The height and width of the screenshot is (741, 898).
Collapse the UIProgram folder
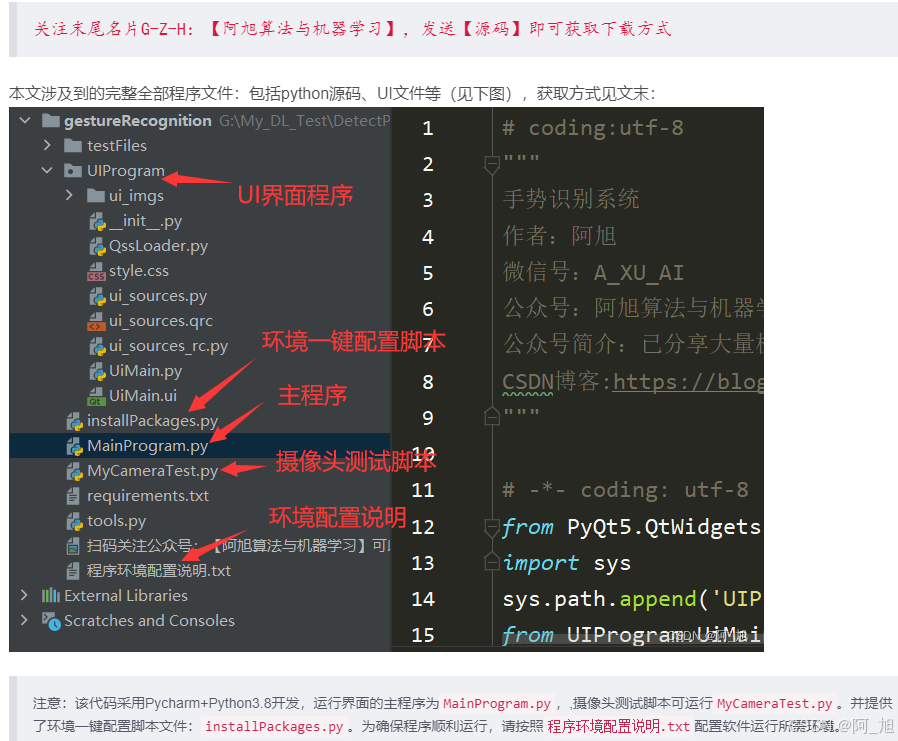(x=46, y=170)
